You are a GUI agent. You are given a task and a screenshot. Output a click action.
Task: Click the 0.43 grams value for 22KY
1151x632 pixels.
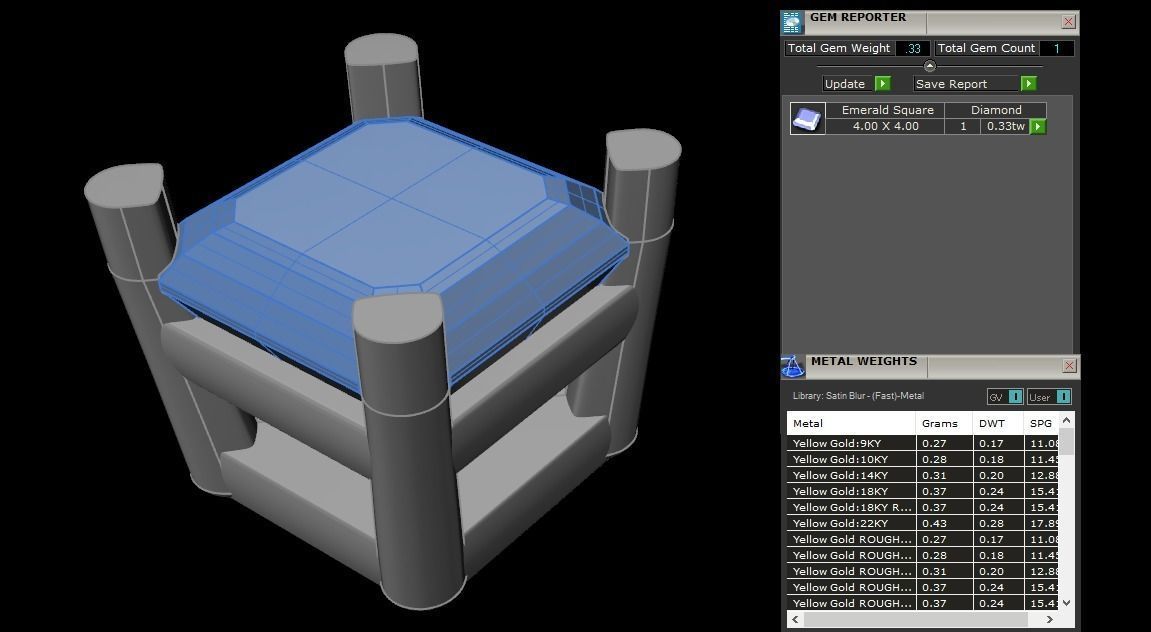934,523
